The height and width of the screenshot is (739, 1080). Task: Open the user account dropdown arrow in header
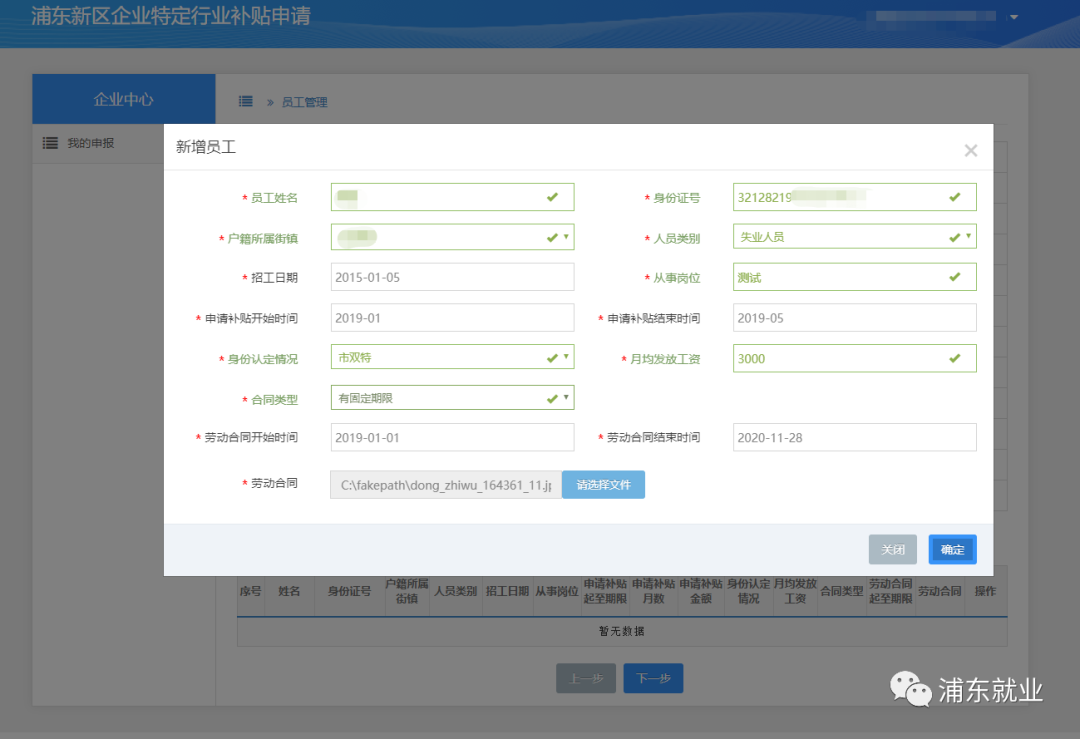pyautogui.click(x=1014, y=17)
